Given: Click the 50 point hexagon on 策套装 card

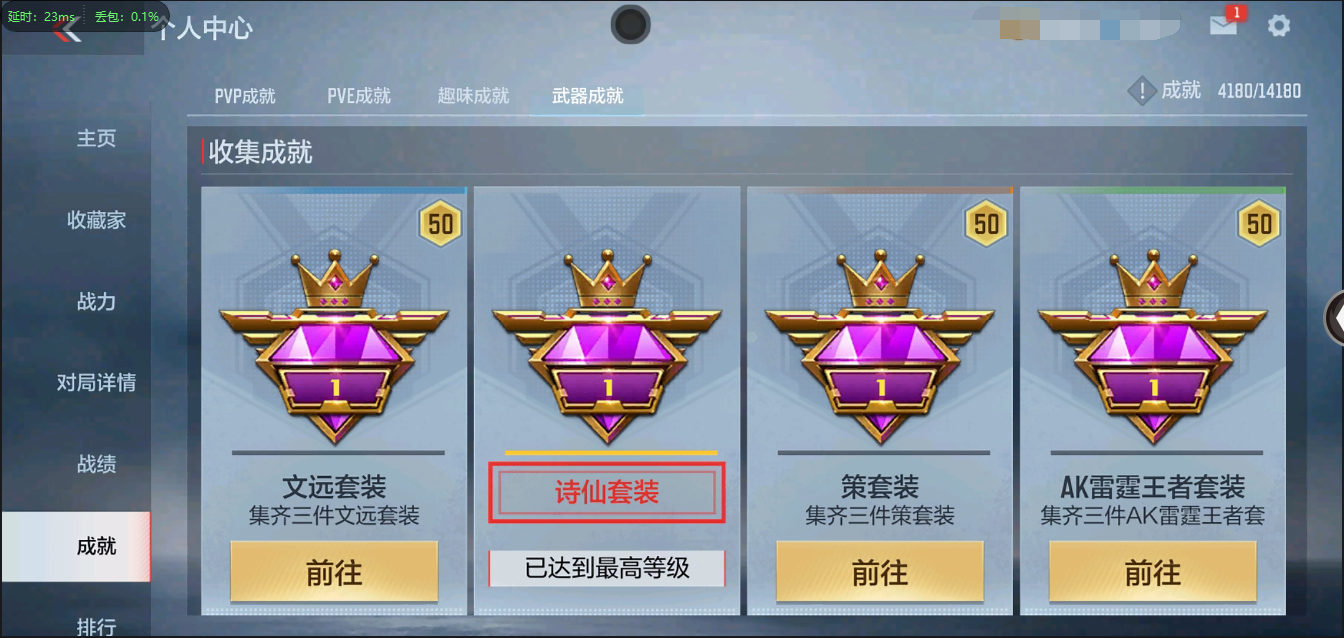Looking at the screenshot, I should click(x=986, y=224).
